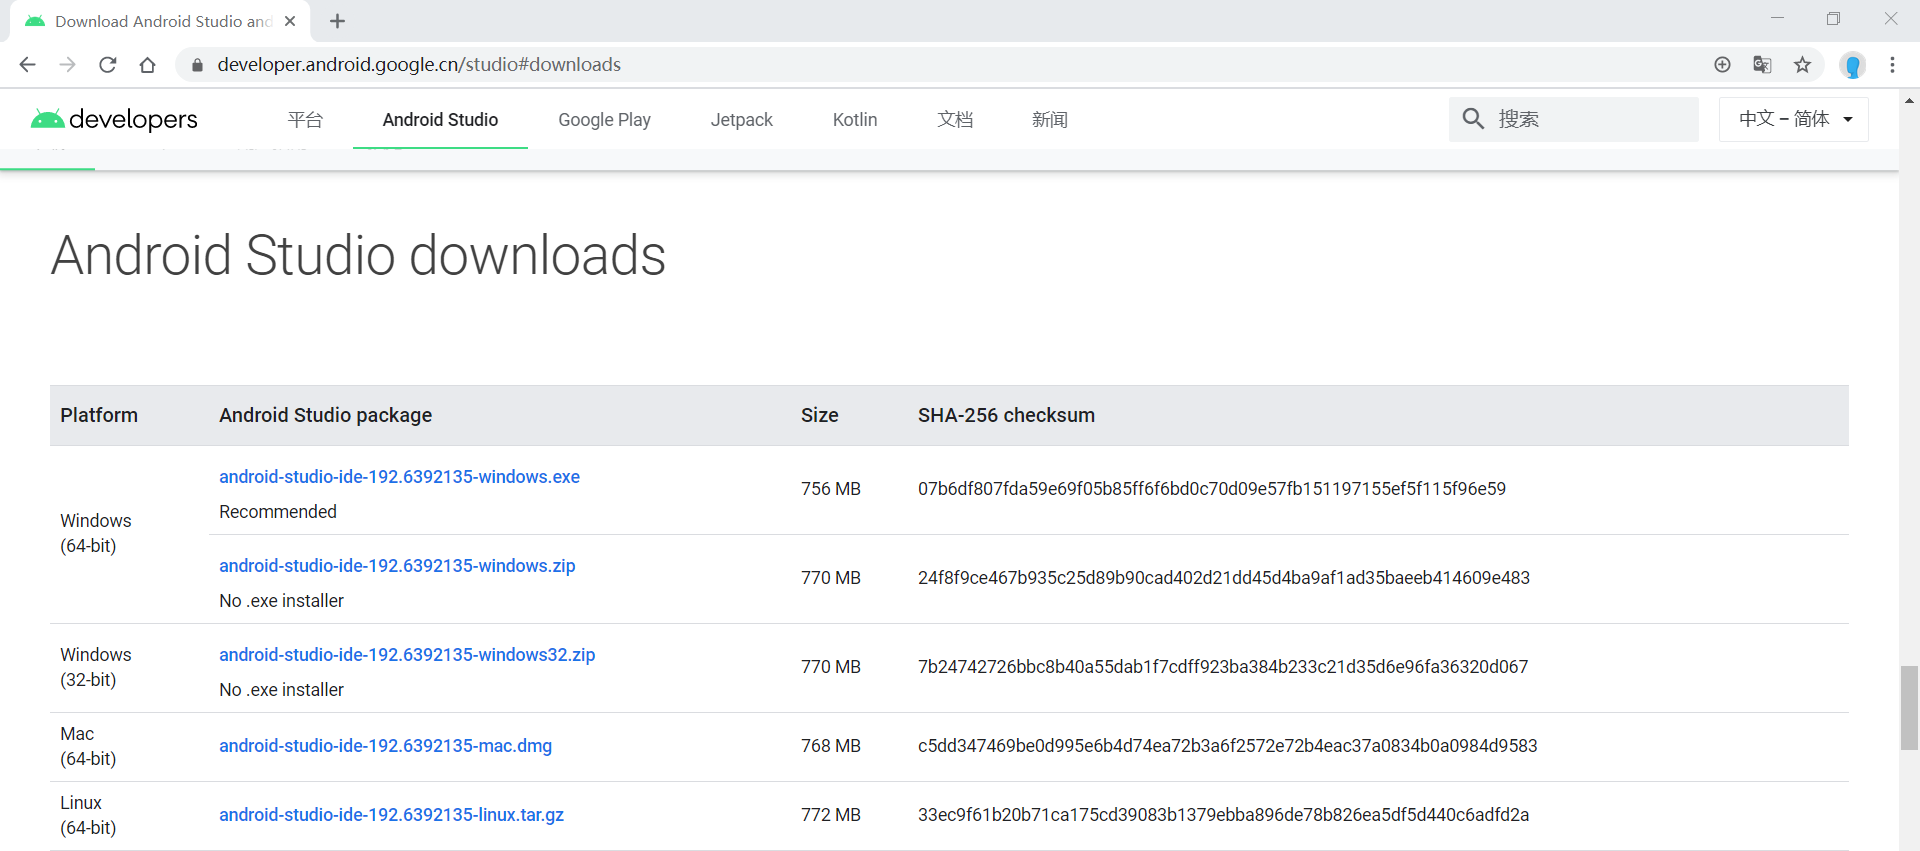Go to the 文档 nav tab
This screenshot has height=851, width=1920.
pos(955,120)
